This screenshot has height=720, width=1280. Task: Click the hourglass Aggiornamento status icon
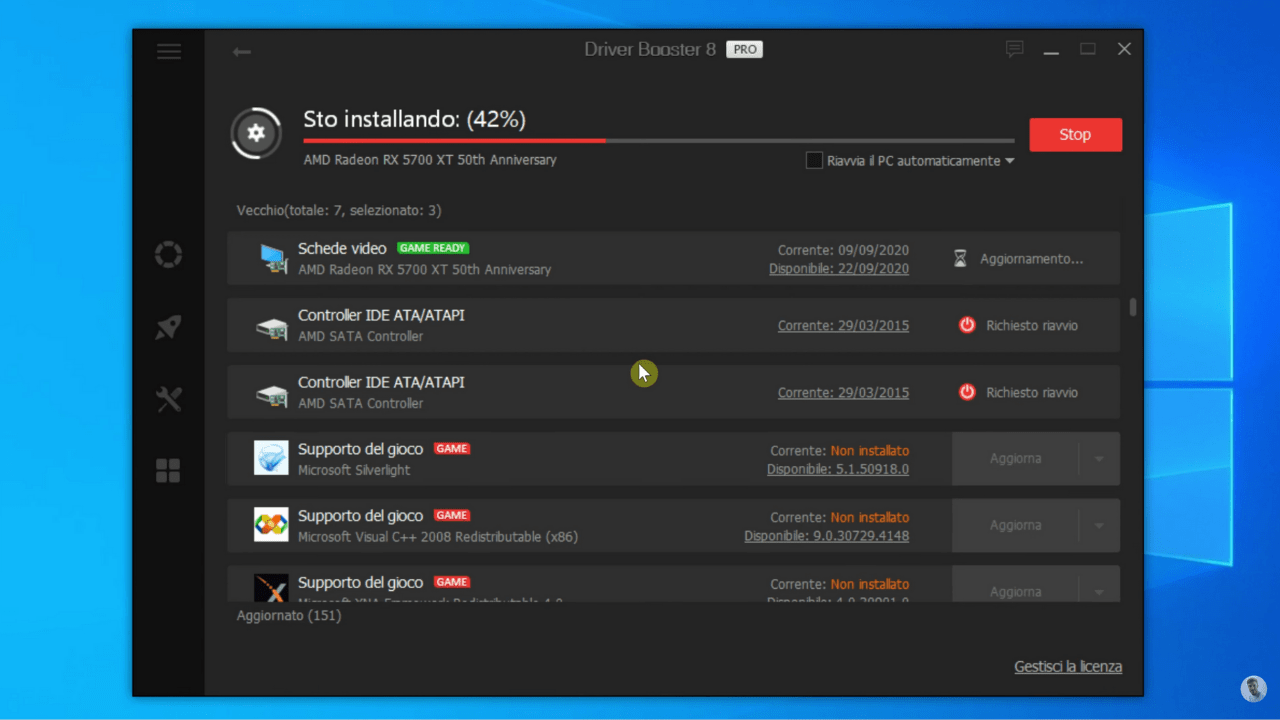[960, 259]
